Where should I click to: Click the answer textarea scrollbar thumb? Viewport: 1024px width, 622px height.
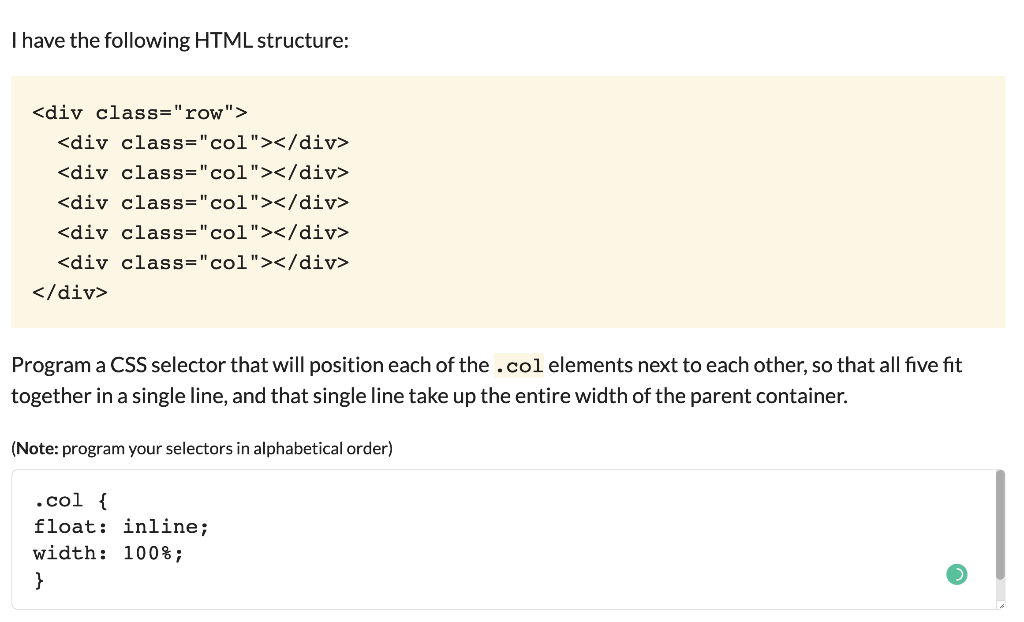1000,525
